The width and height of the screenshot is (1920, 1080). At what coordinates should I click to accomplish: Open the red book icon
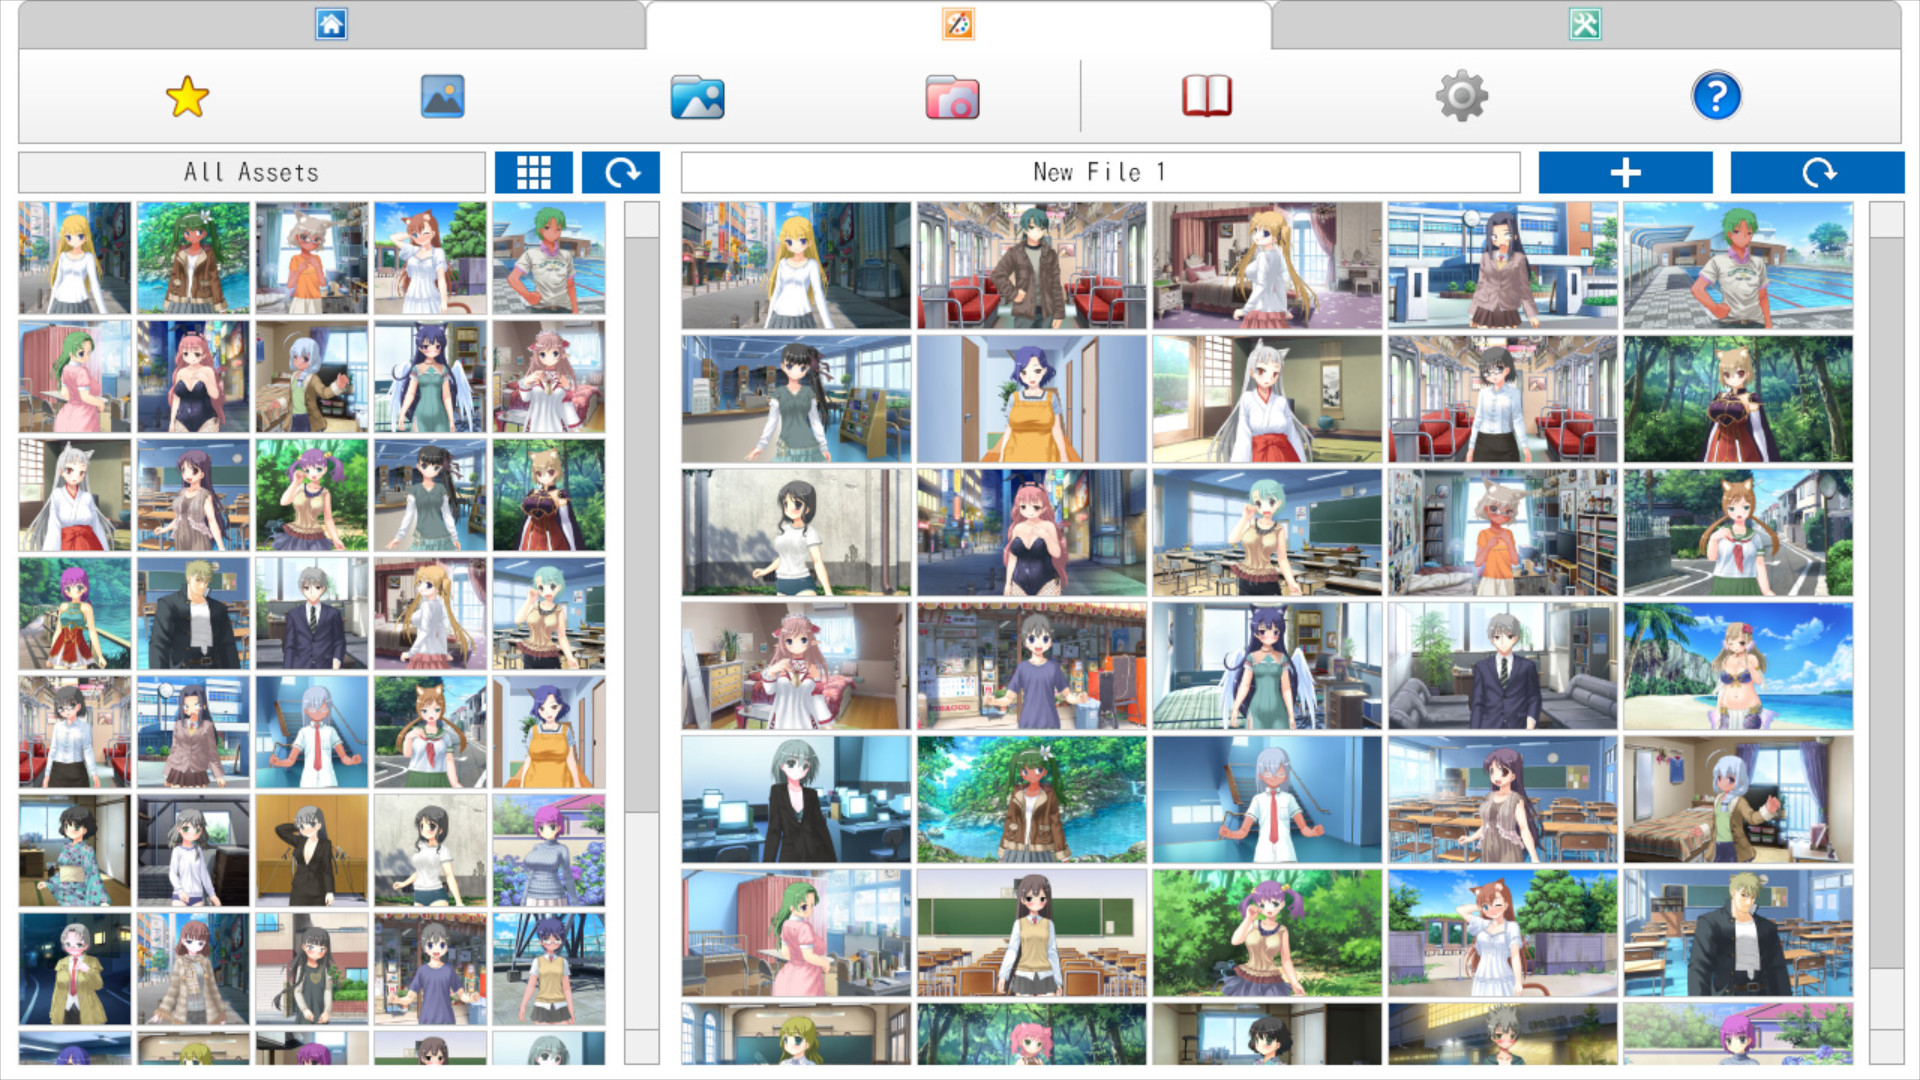click(1207, 97)
